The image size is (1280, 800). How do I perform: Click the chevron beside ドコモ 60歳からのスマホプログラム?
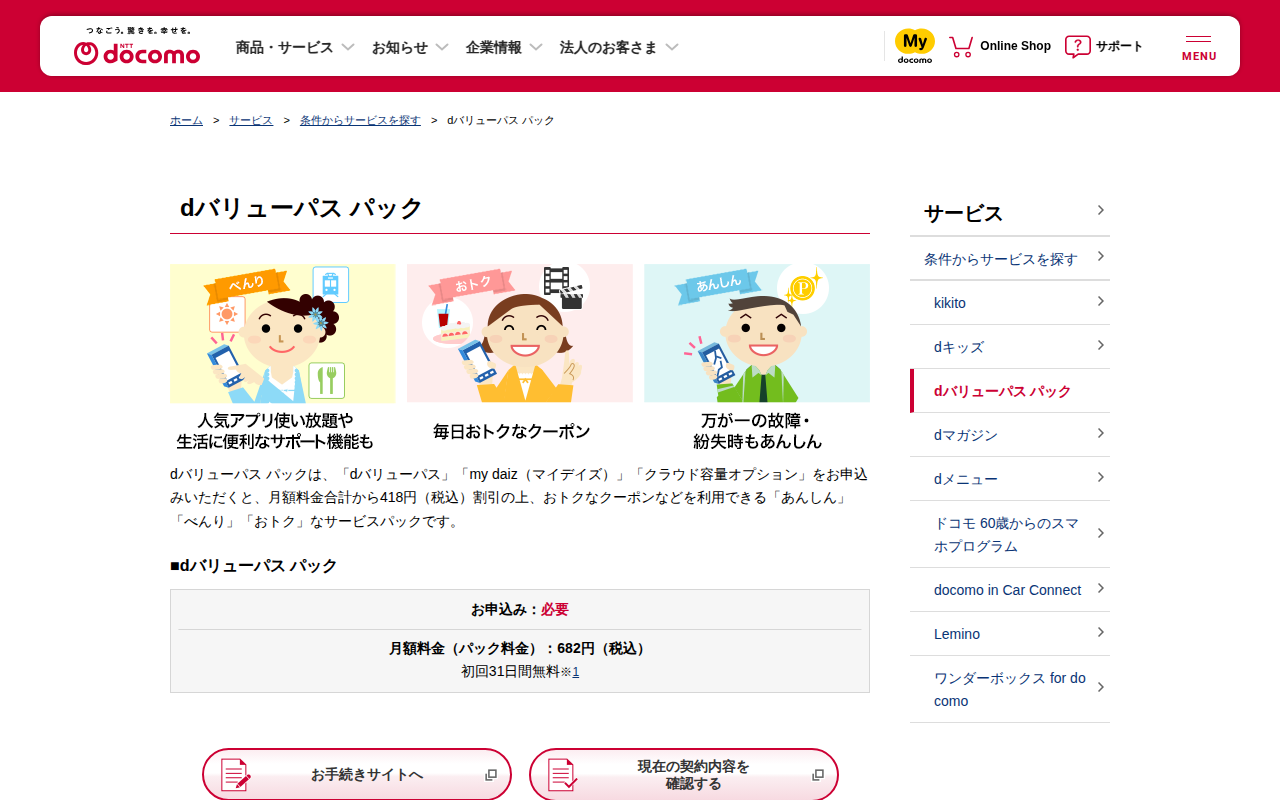click(1100, 533)
